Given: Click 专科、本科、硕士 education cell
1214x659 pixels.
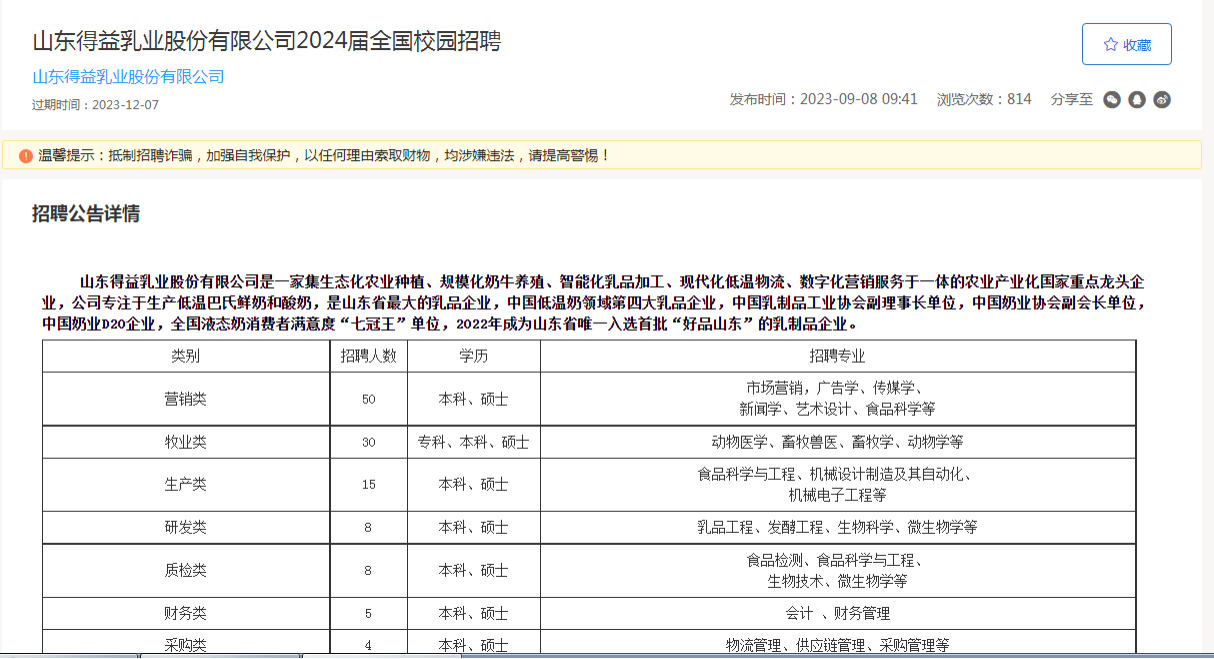Looking at the screenshot, I should tap(473, 442).
